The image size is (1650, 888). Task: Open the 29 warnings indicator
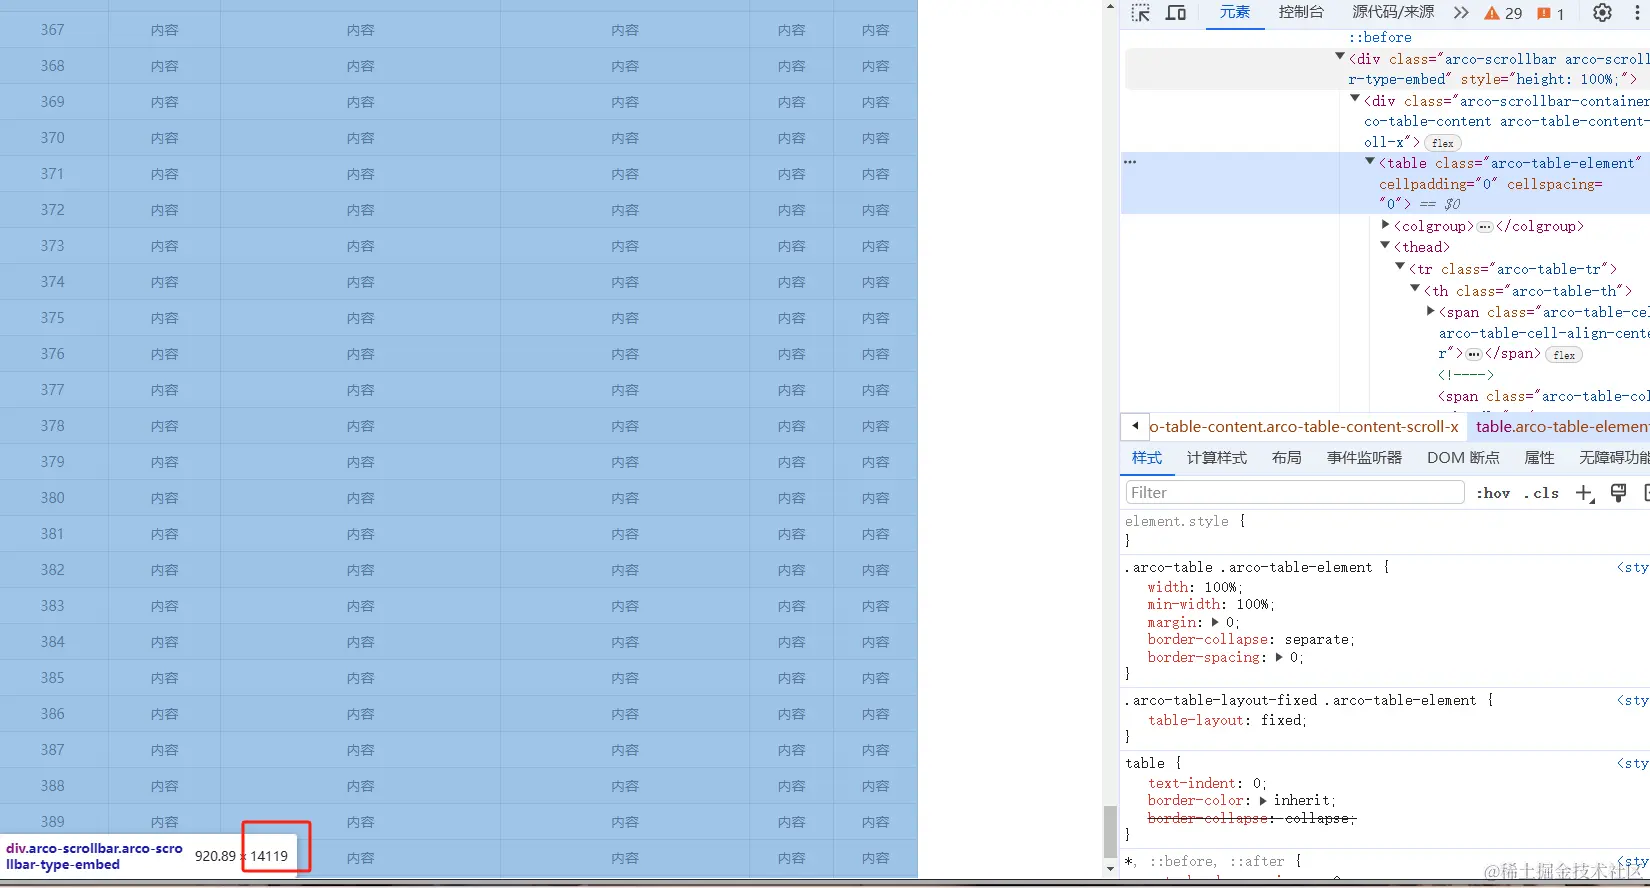click(x=1503, y=13)
